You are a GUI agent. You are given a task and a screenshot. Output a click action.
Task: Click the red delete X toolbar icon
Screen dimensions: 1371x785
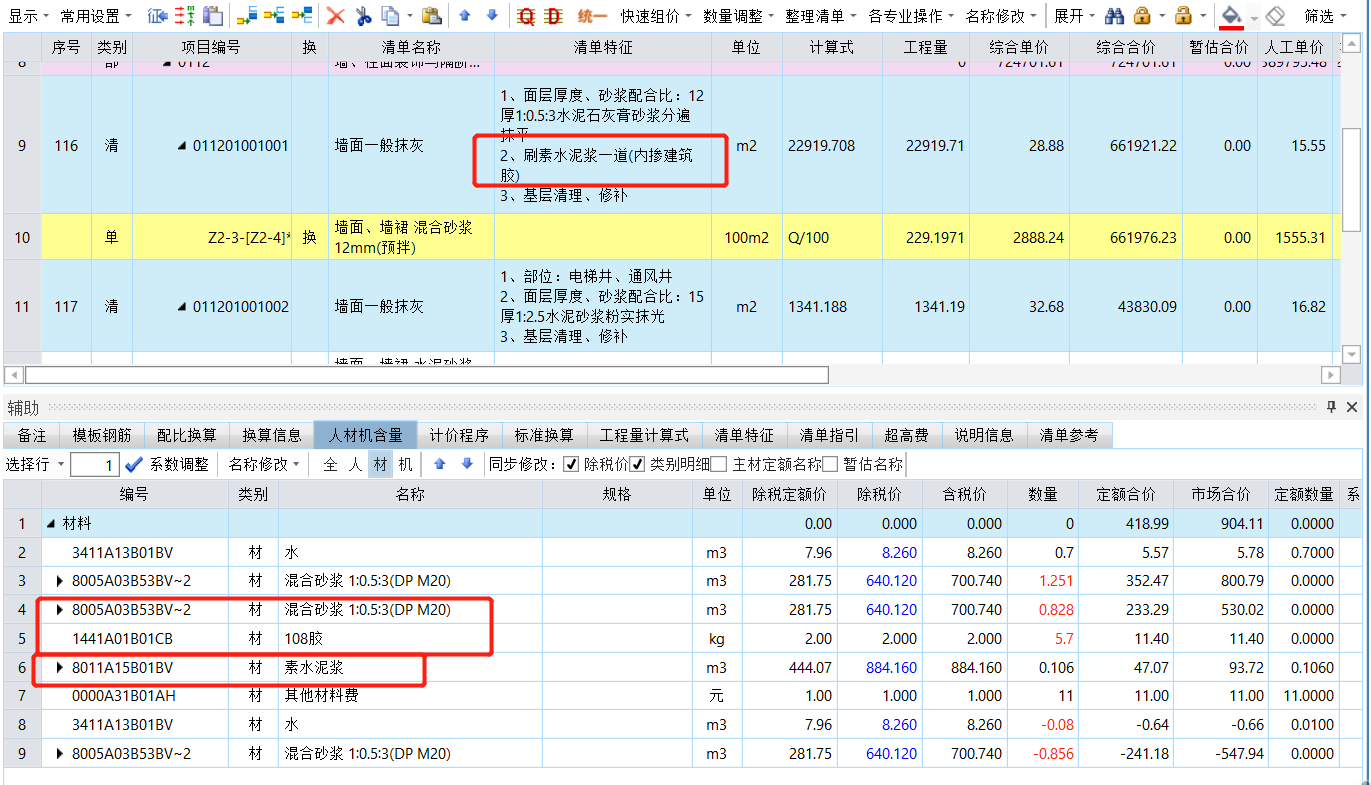[x=335, y=15]
